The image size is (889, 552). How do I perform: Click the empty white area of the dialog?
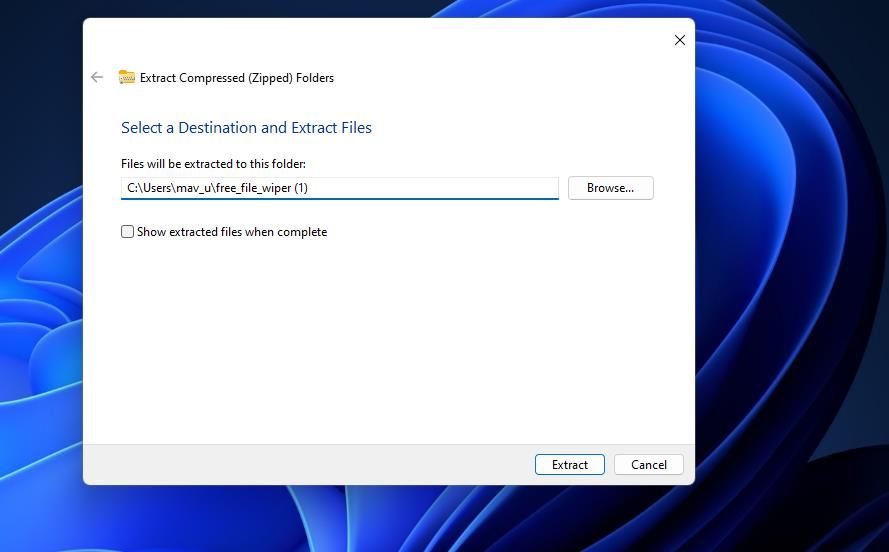389,340
